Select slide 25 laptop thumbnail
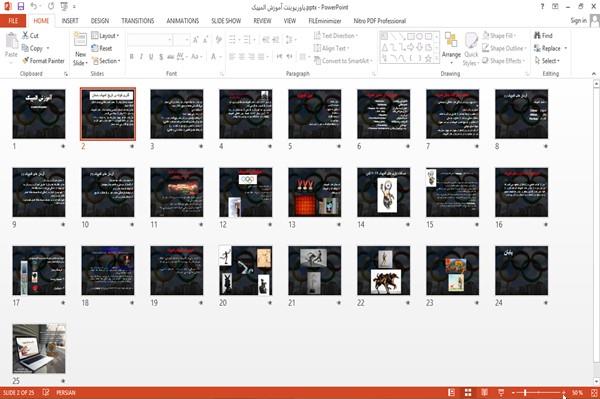600x399 pixels. pos(39,349)
